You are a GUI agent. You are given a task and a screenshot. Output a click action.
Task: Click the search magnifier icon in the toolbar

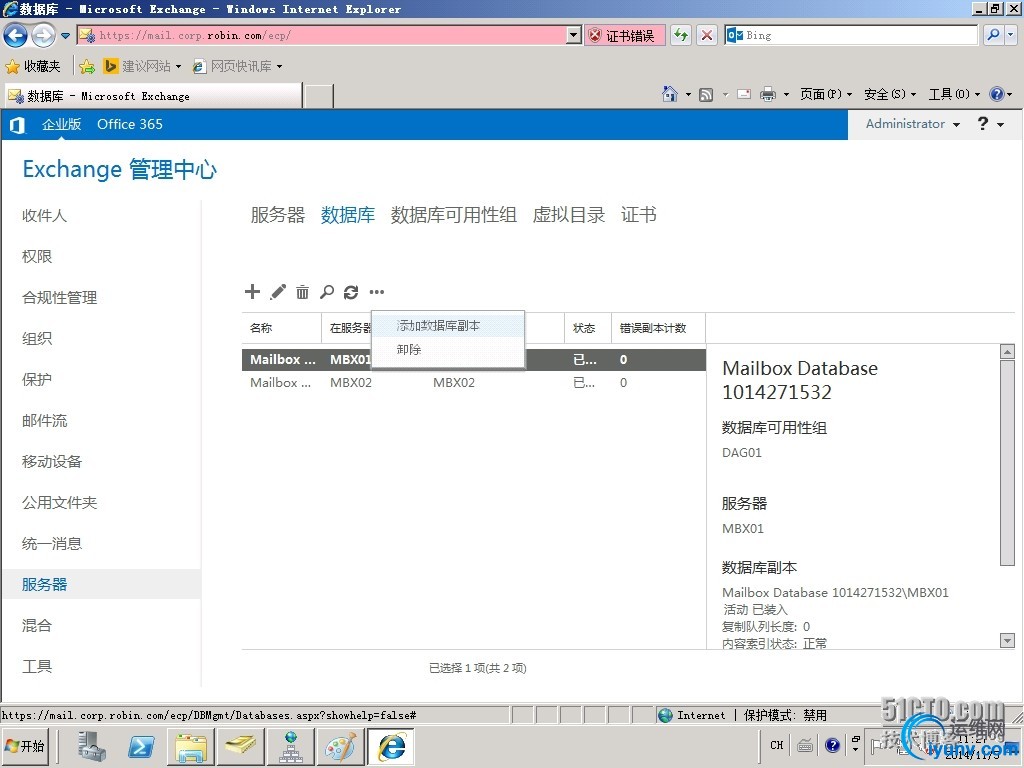327,292
